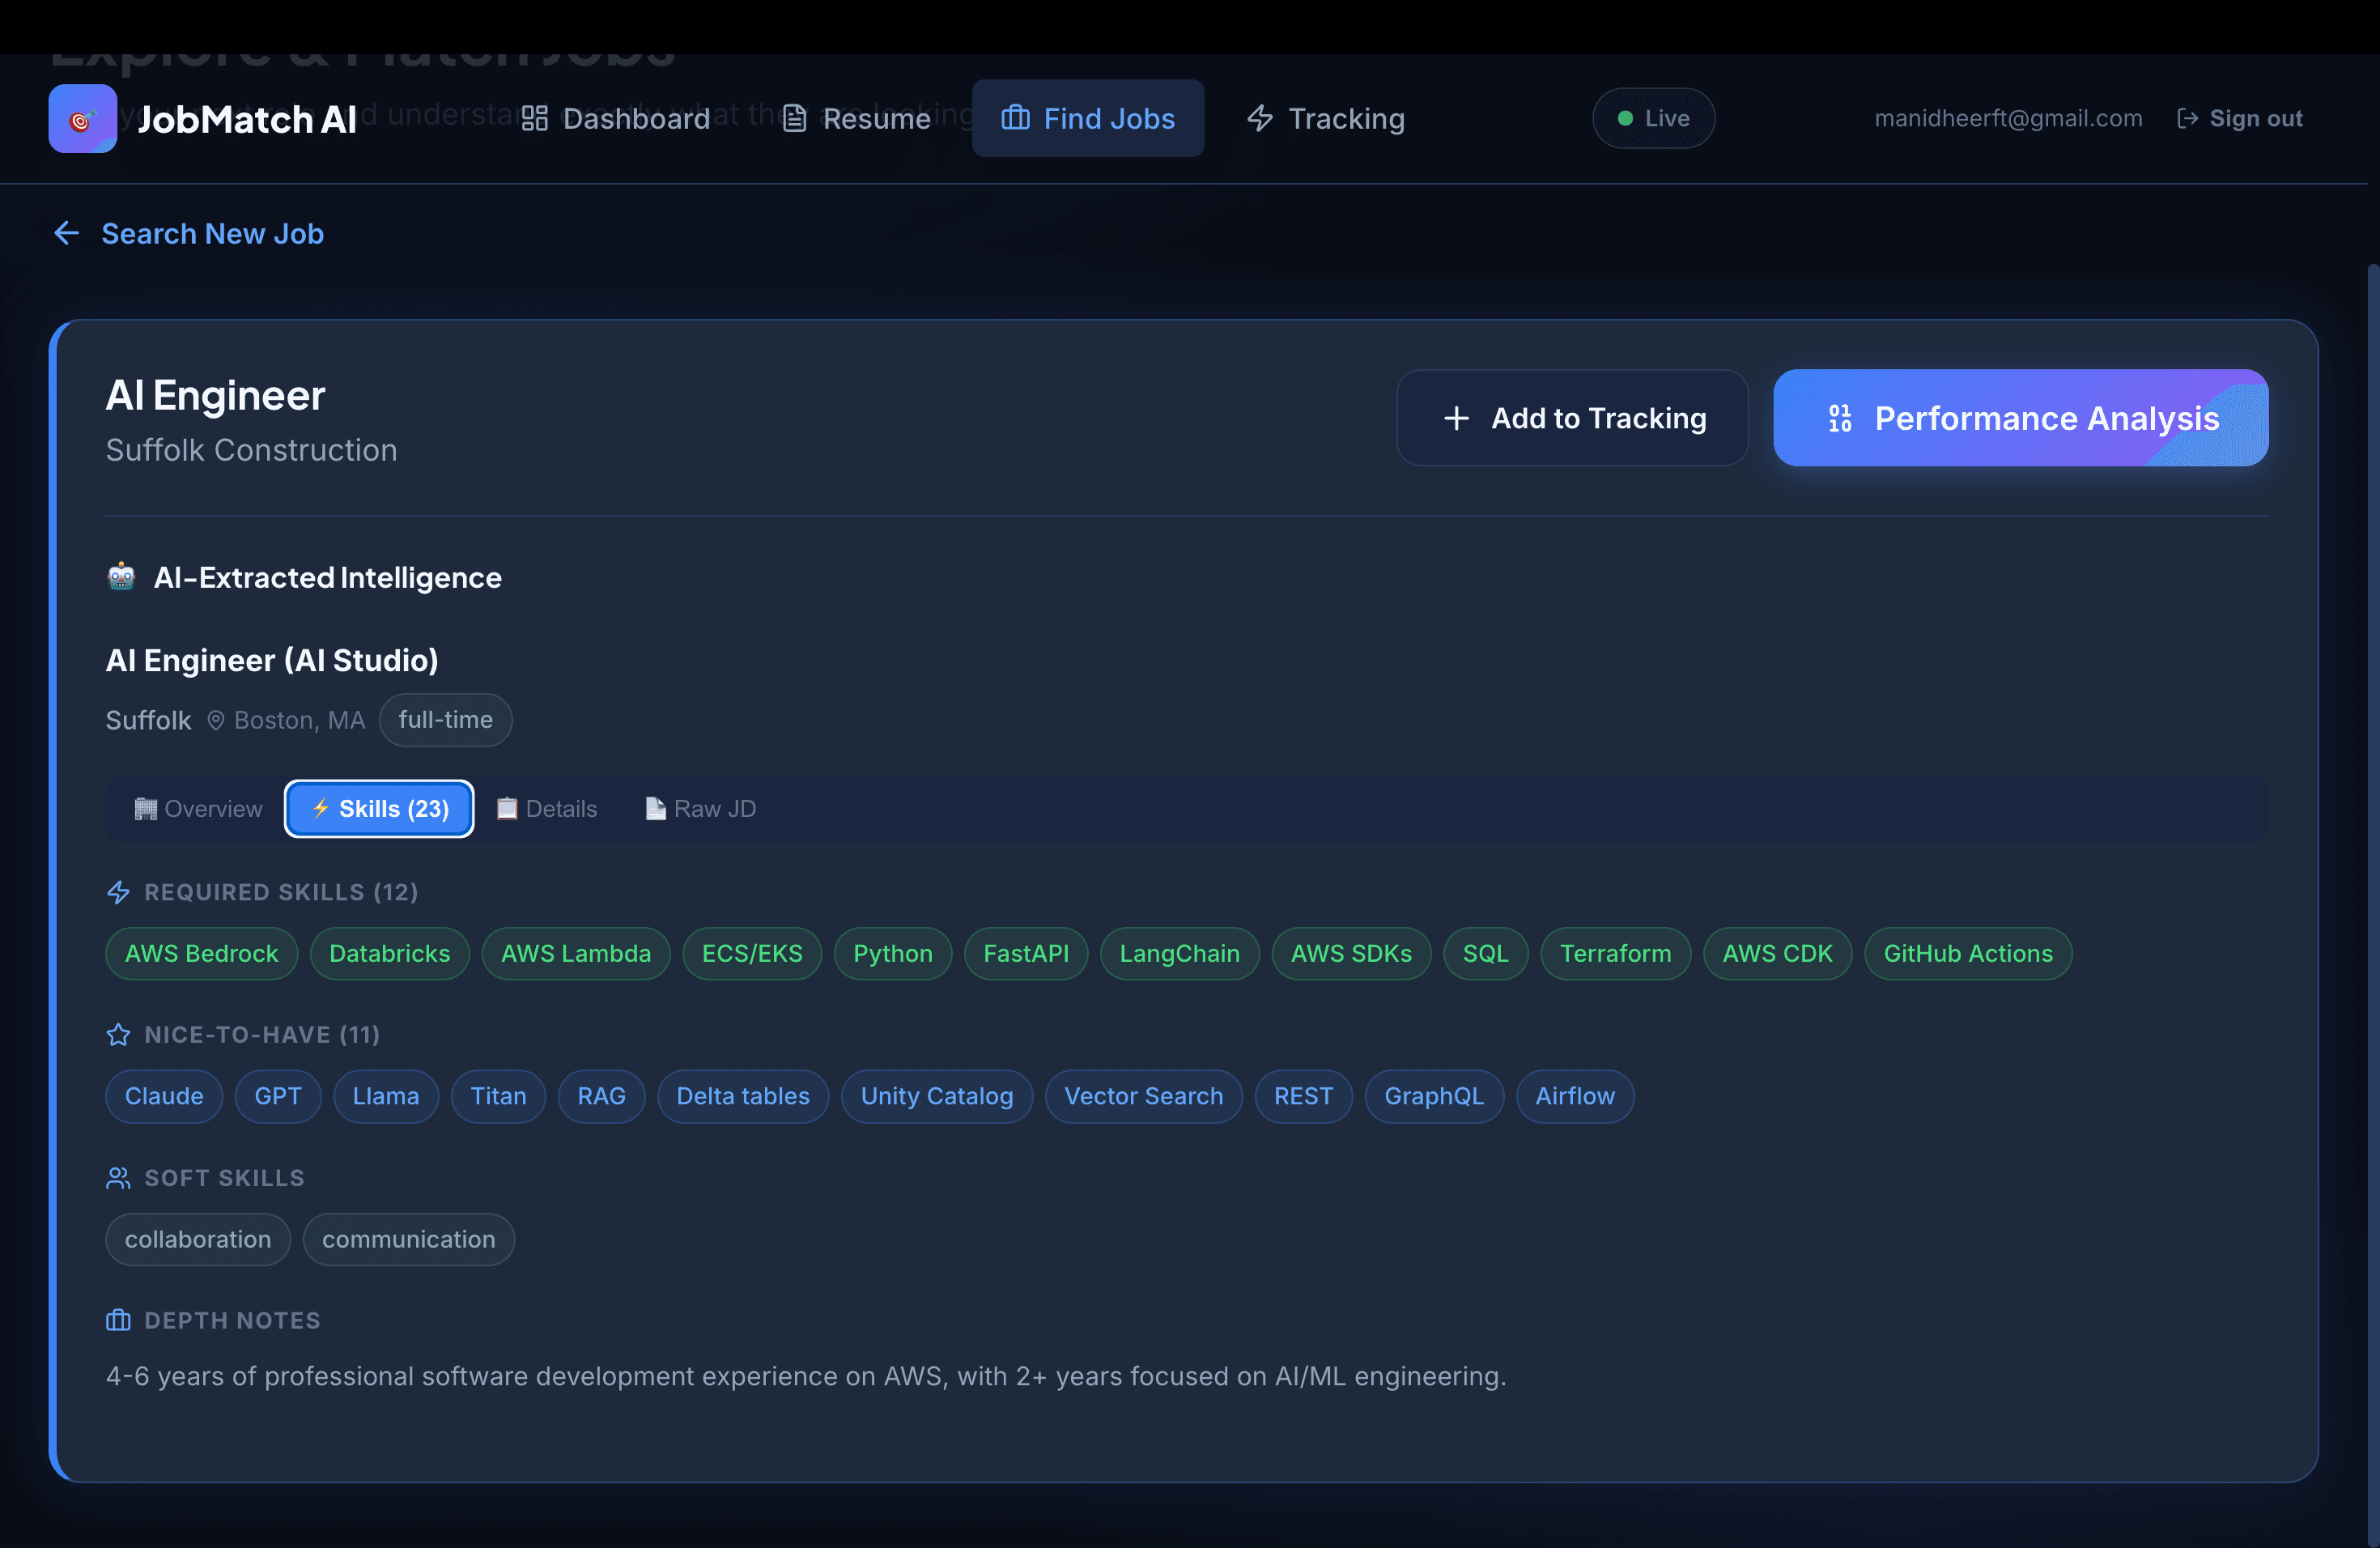
Task: Click the AWS Lambda skill chip
Action: 576,954
